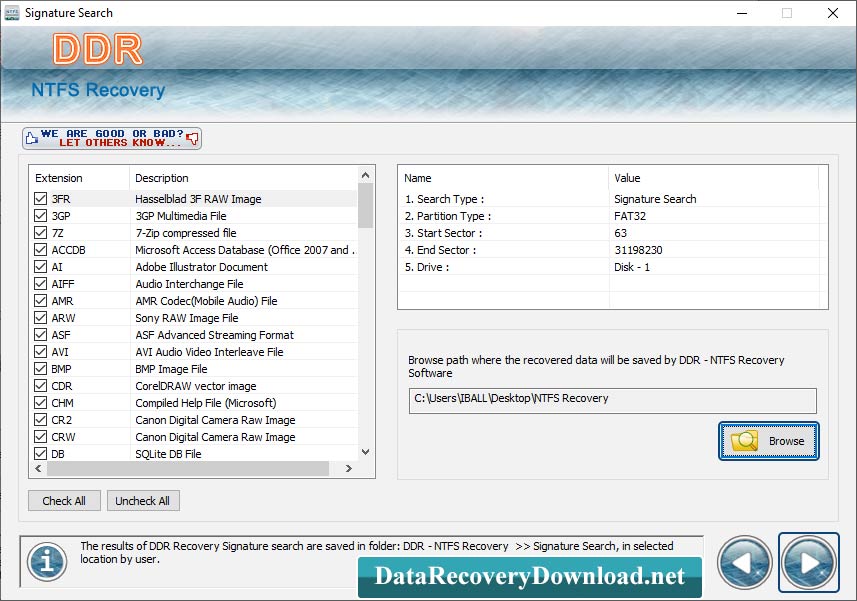Uncheck the 3GP extension checkbox
Viewport: 857px width, 601px height.
pyautogui.click(x=40, y=216)
